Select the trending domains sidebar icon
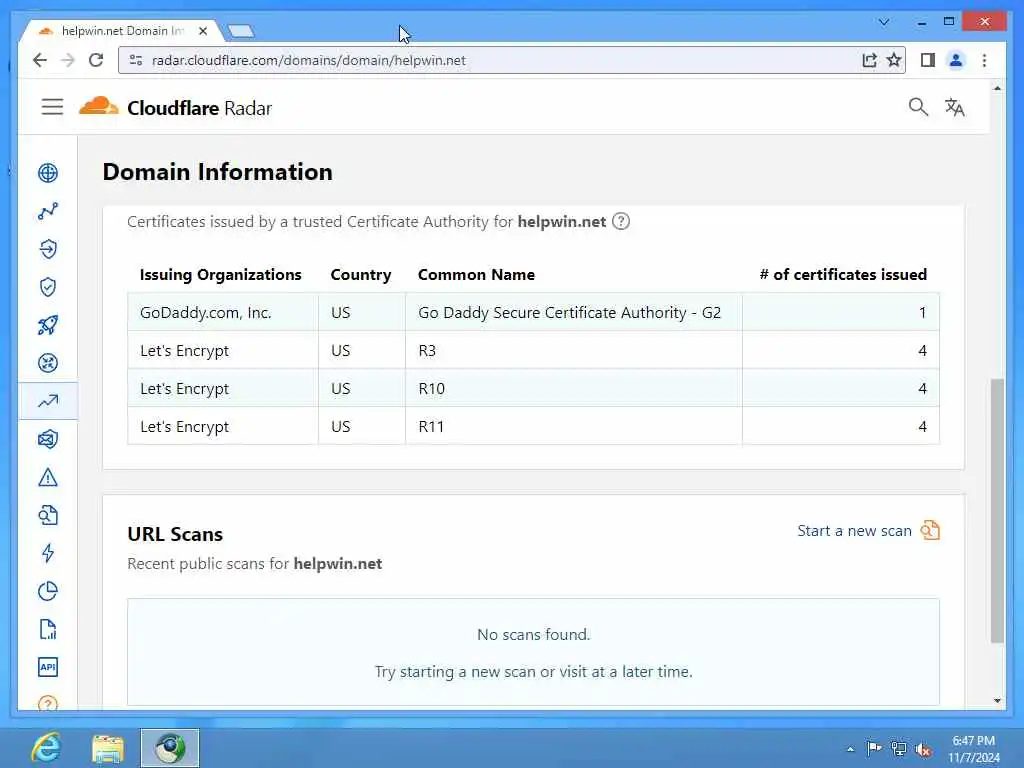Viewport: 1024px width, 768px height. pyautogui.click(x=48, y=401)
